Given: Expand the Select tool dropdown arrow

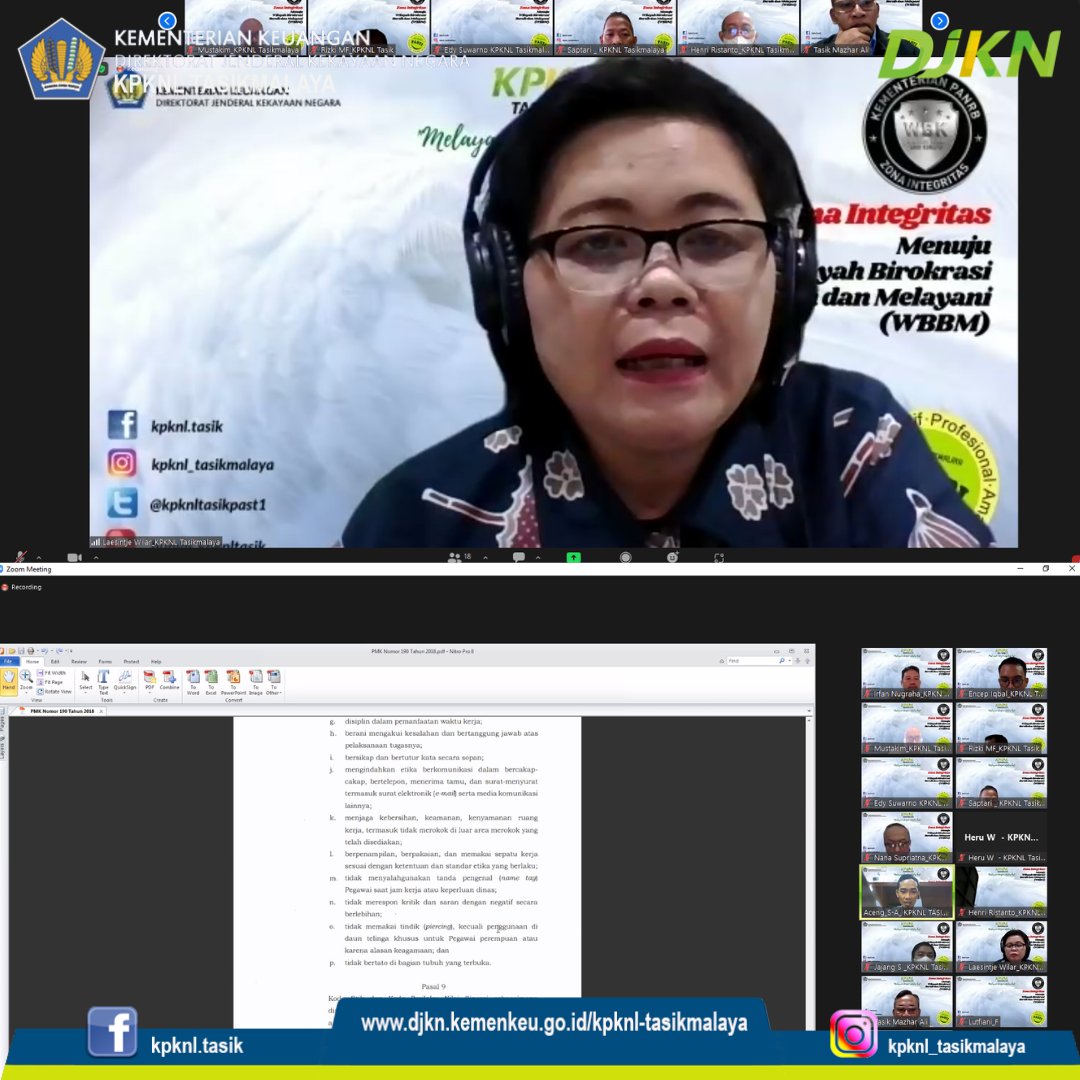Looking at the screenshot, I should click(85, 692).
